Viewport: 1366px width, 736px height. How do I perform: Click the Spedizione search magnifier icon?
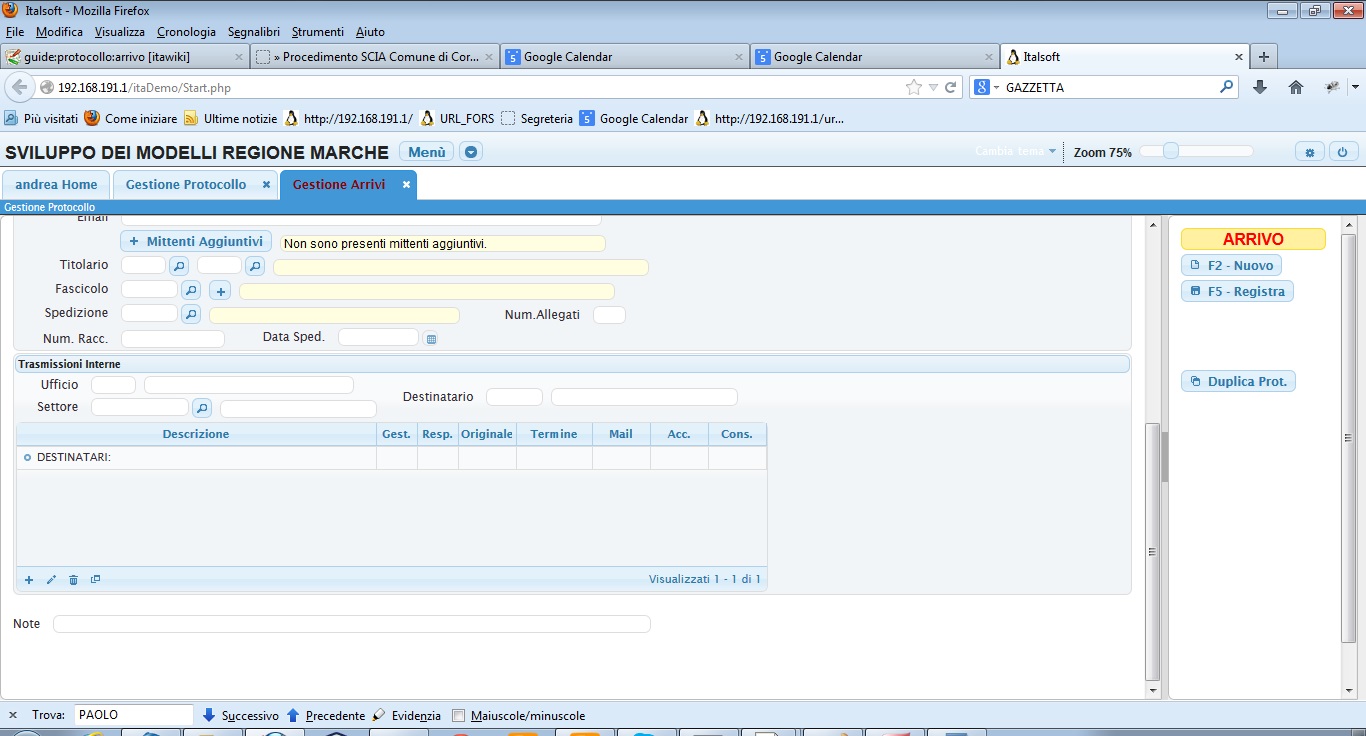point(191,314)
